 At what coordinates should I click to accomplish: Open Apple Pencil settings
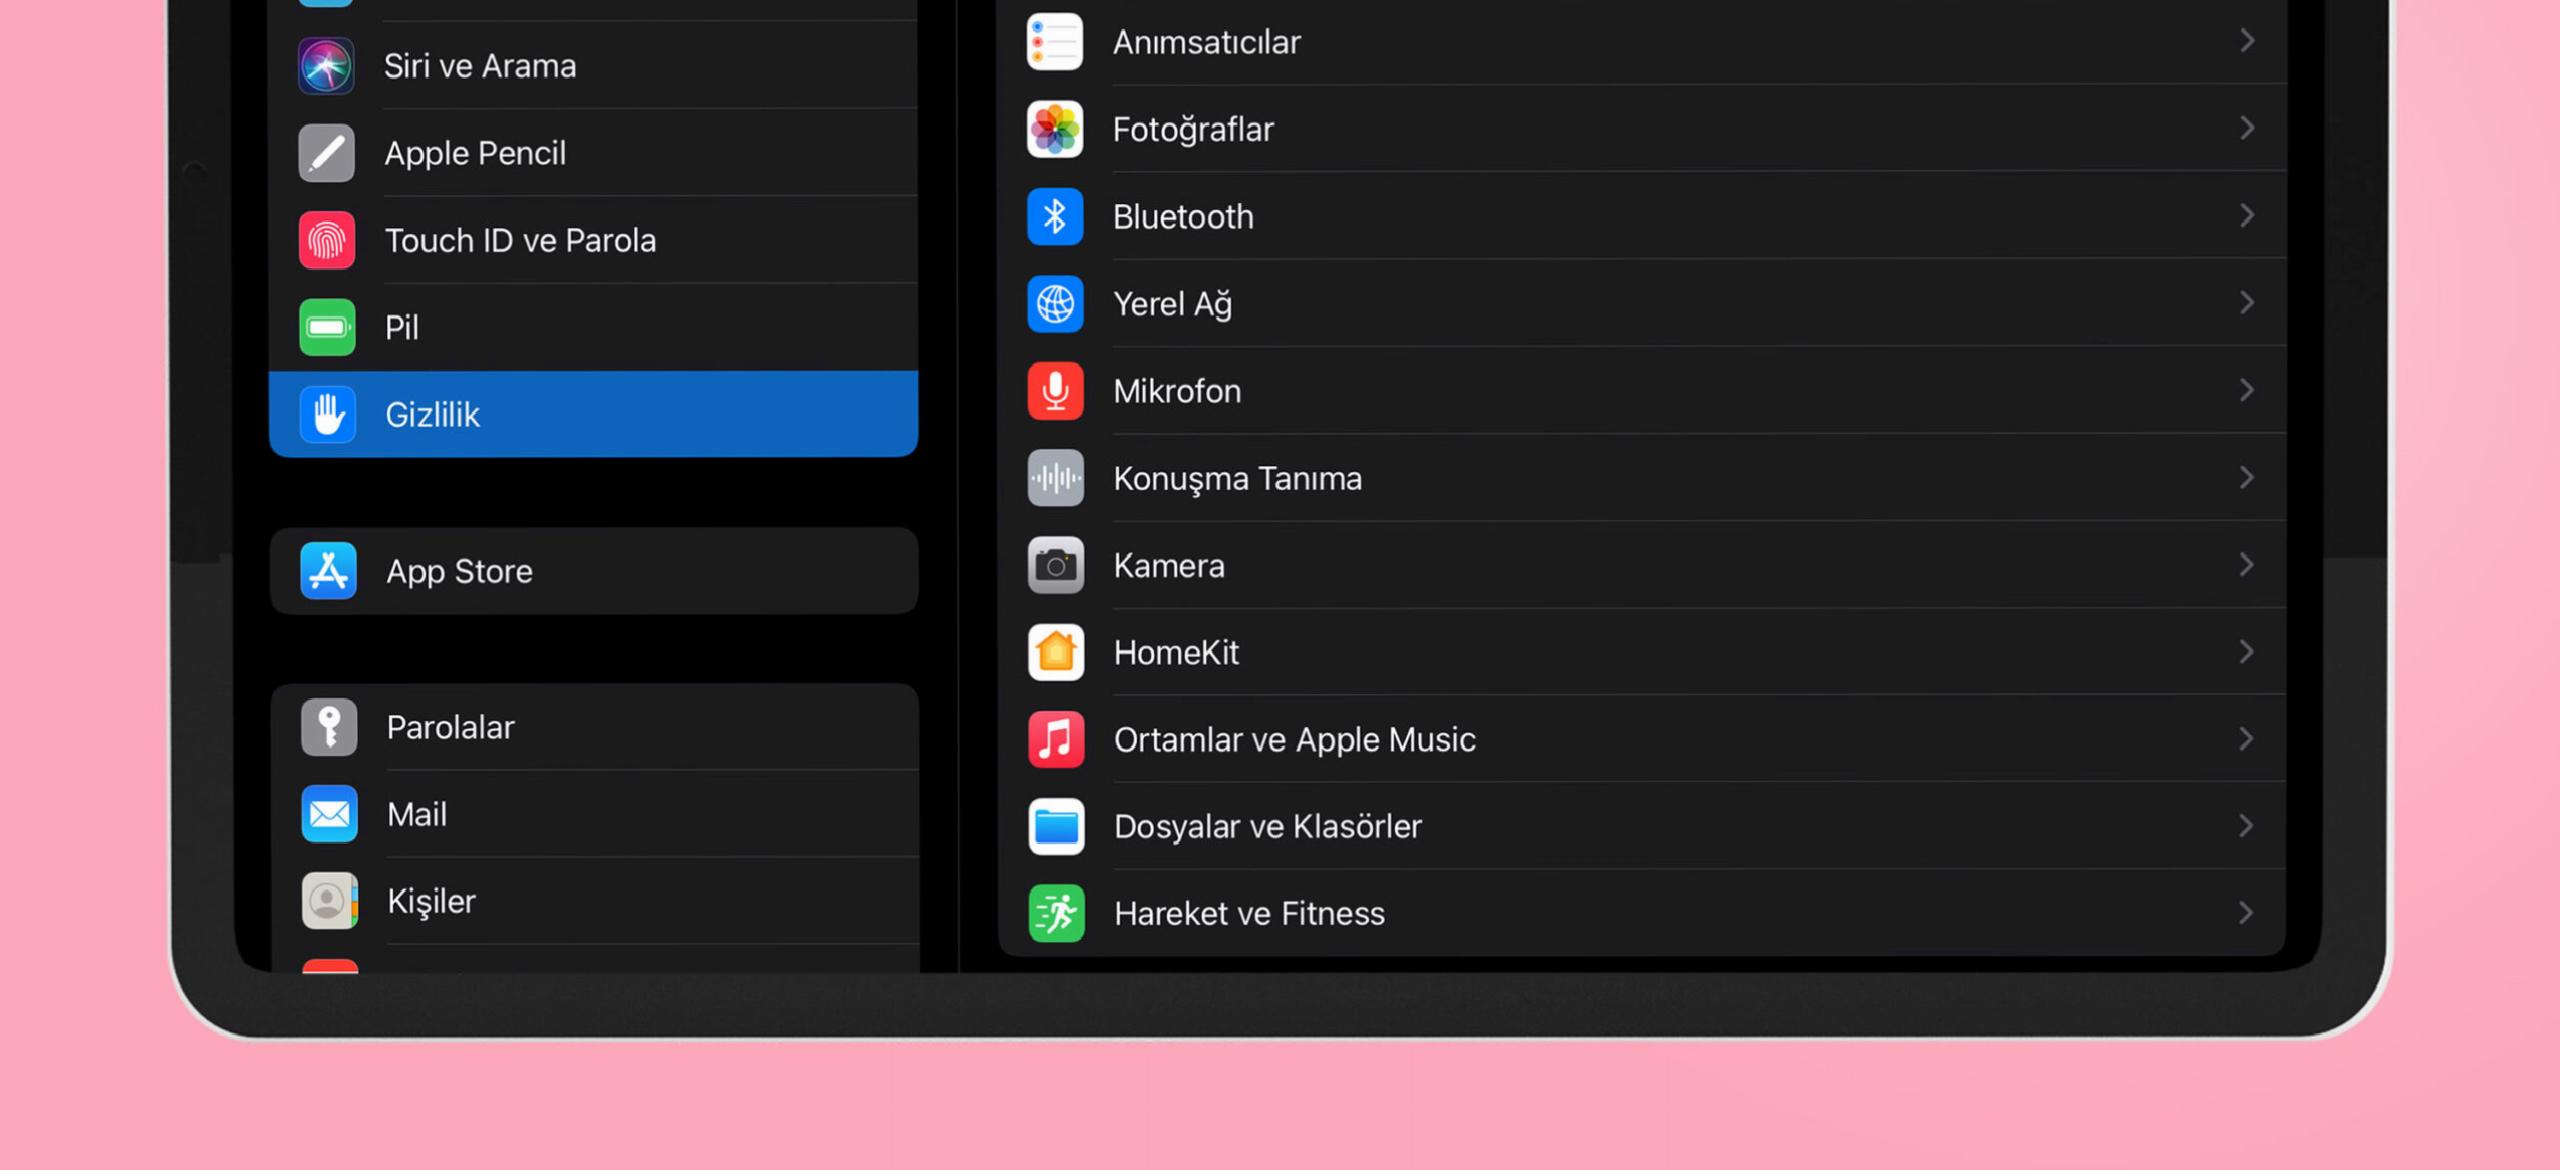(594, 153)
